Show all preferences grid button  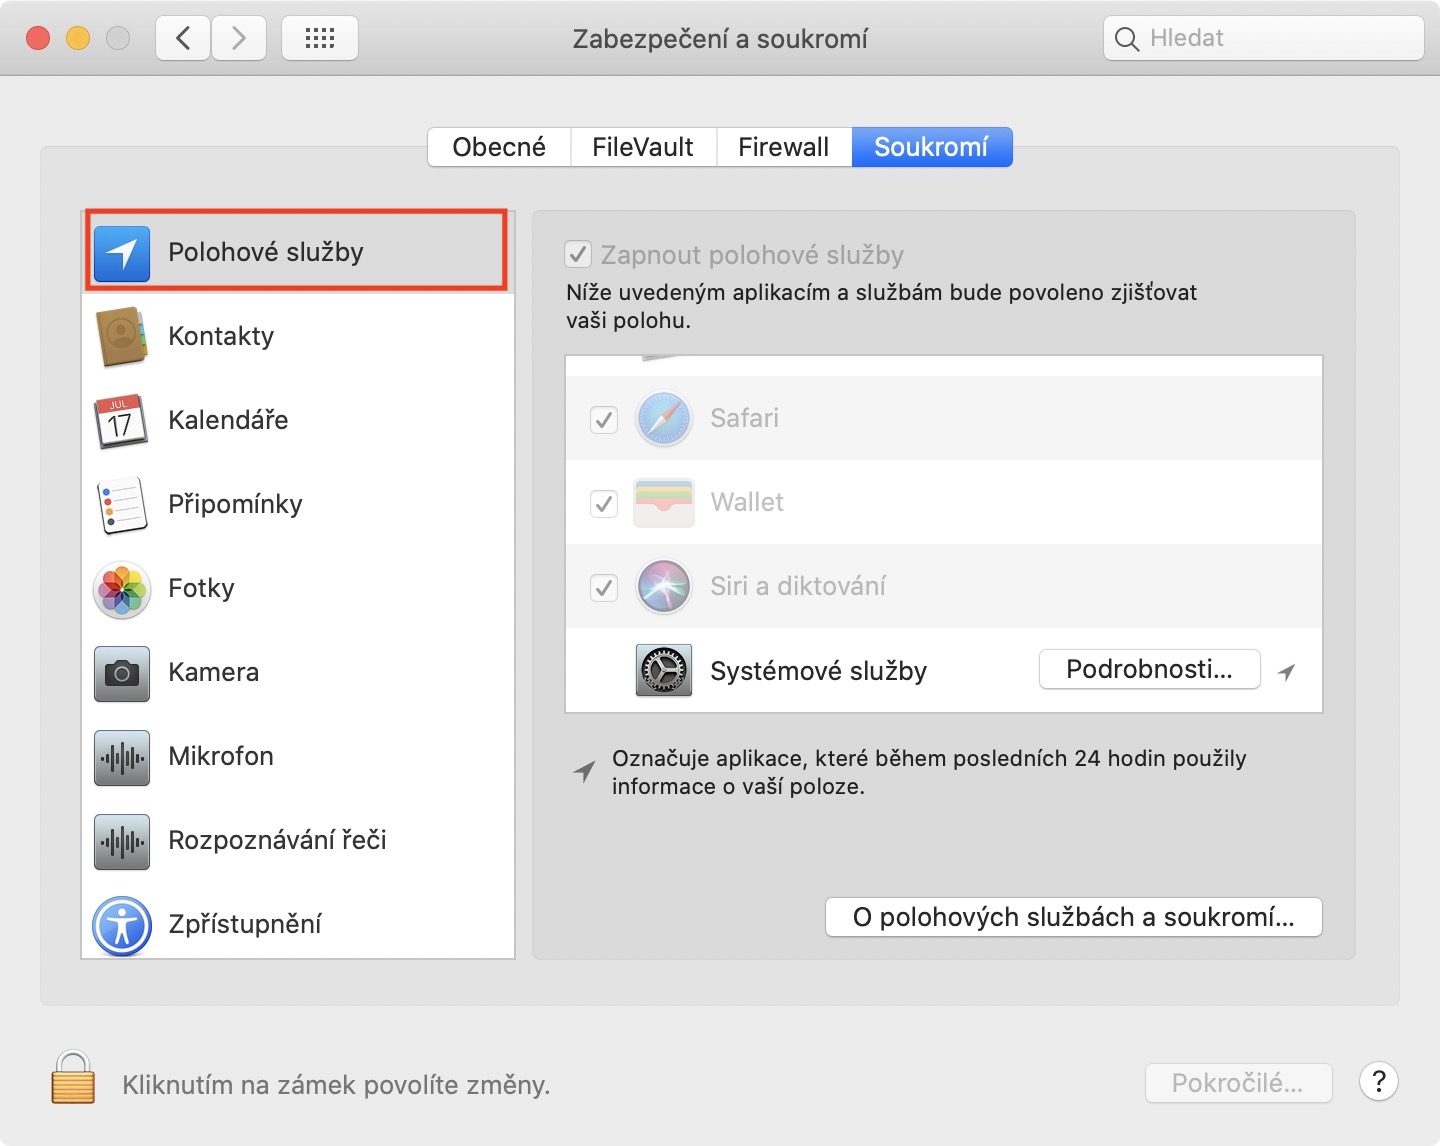pos(320,38)
